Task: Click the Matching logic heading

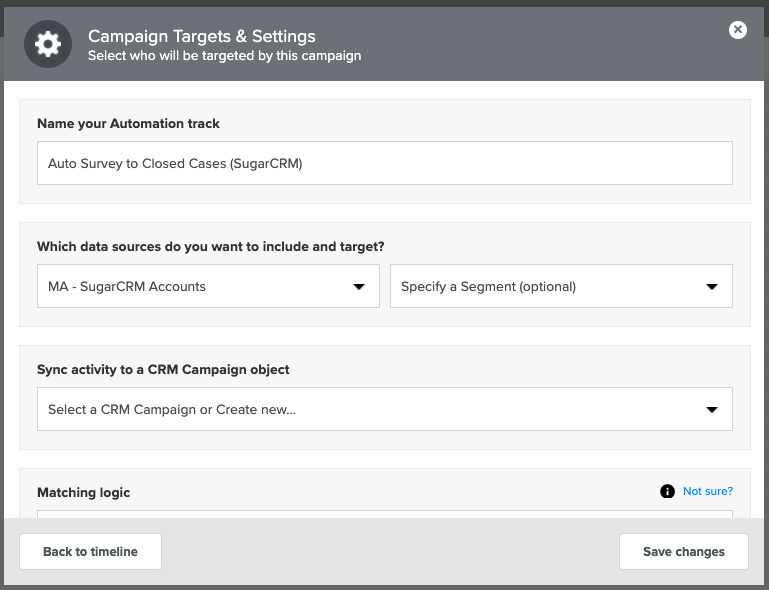Action: point(84,492)
